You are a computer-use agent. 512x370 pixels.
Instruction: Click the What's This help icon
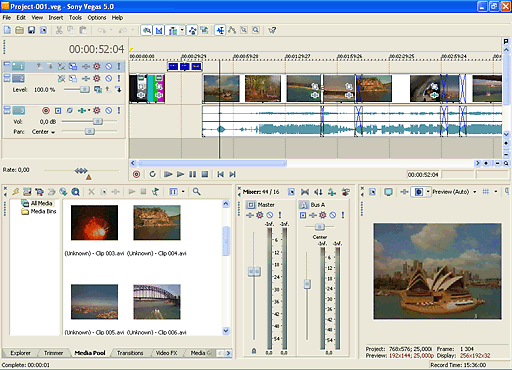(x=272, y=30)
